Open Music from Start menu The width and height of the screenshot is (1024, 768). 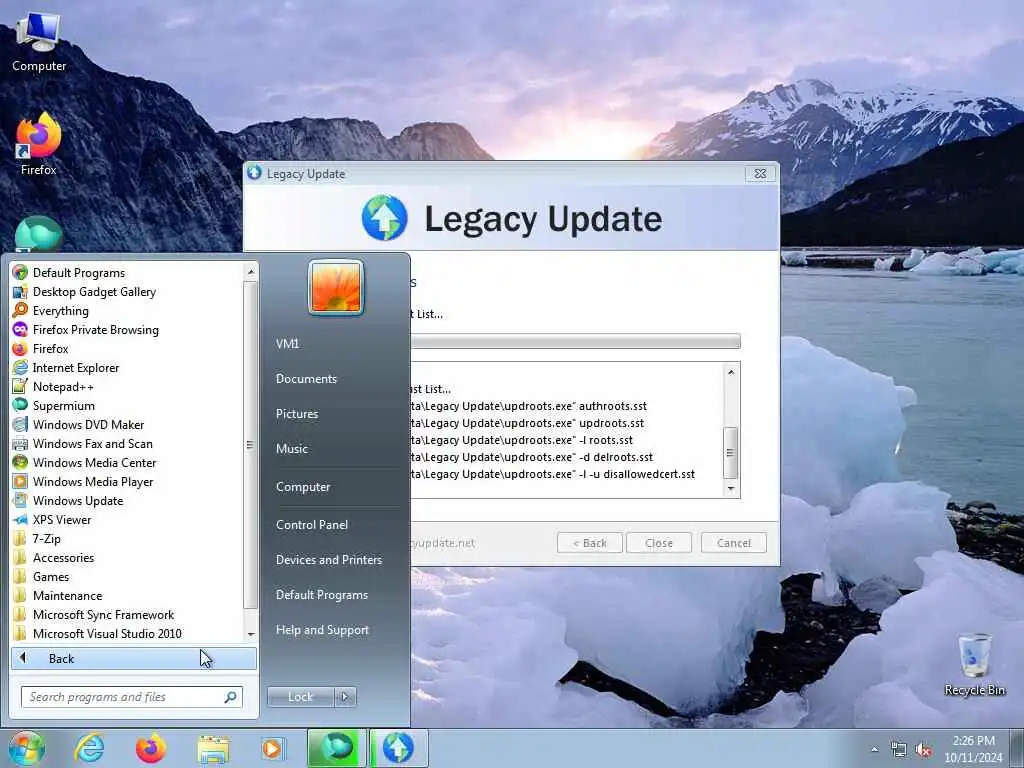292,449
